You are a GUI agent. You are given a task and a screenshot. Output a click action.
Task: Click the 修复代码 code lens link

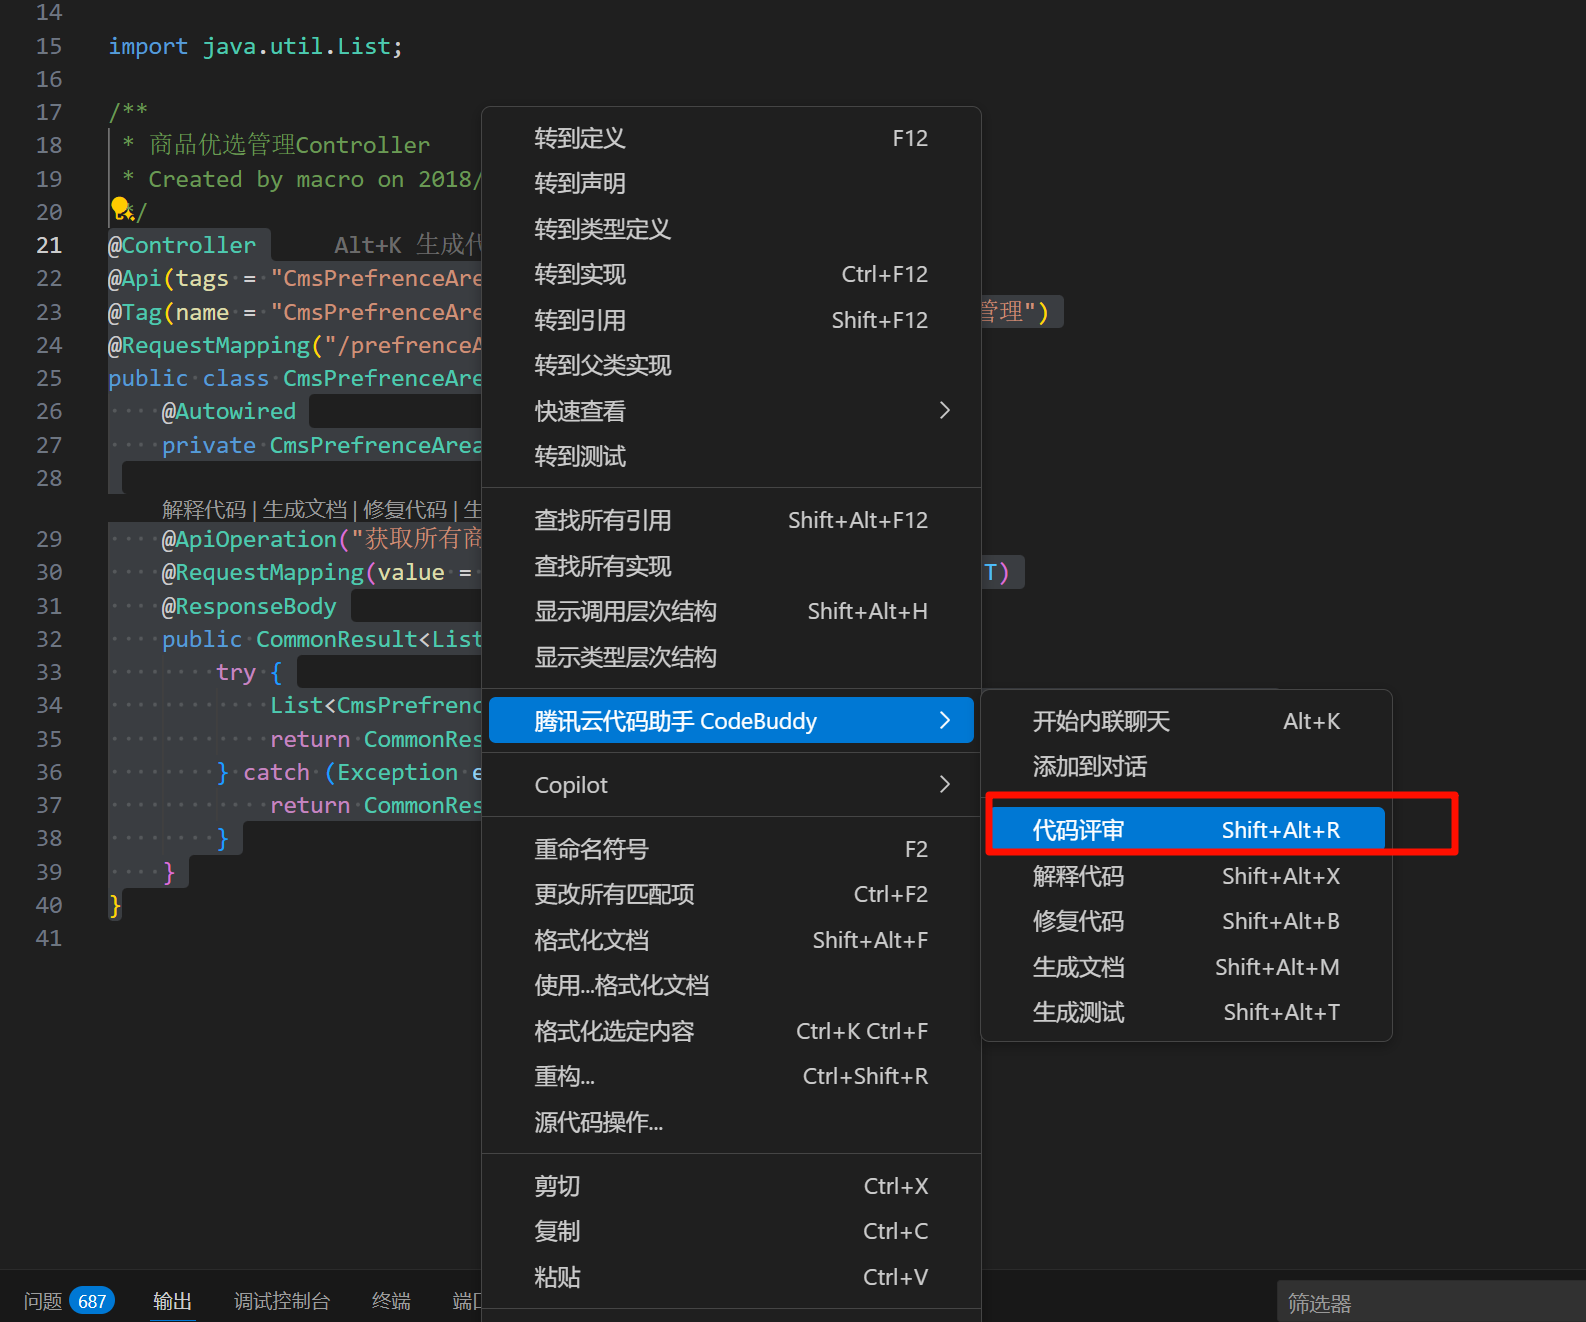tap(404, 510)
